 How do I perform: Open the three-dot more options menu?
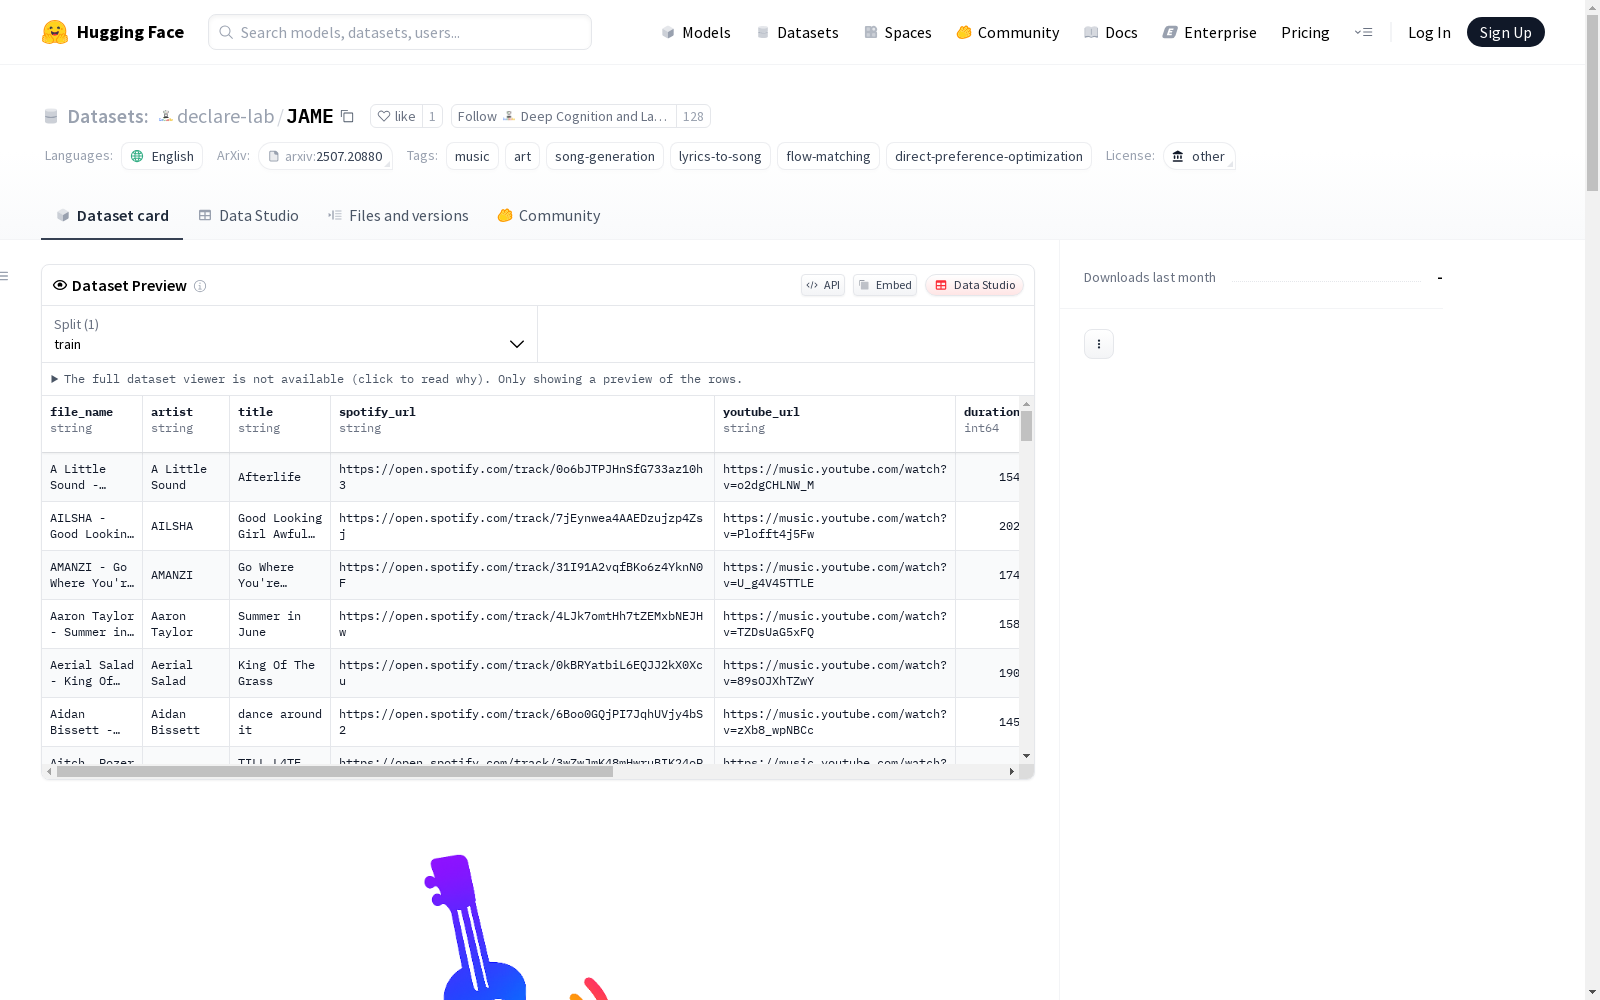click(x=1099, y=344)
